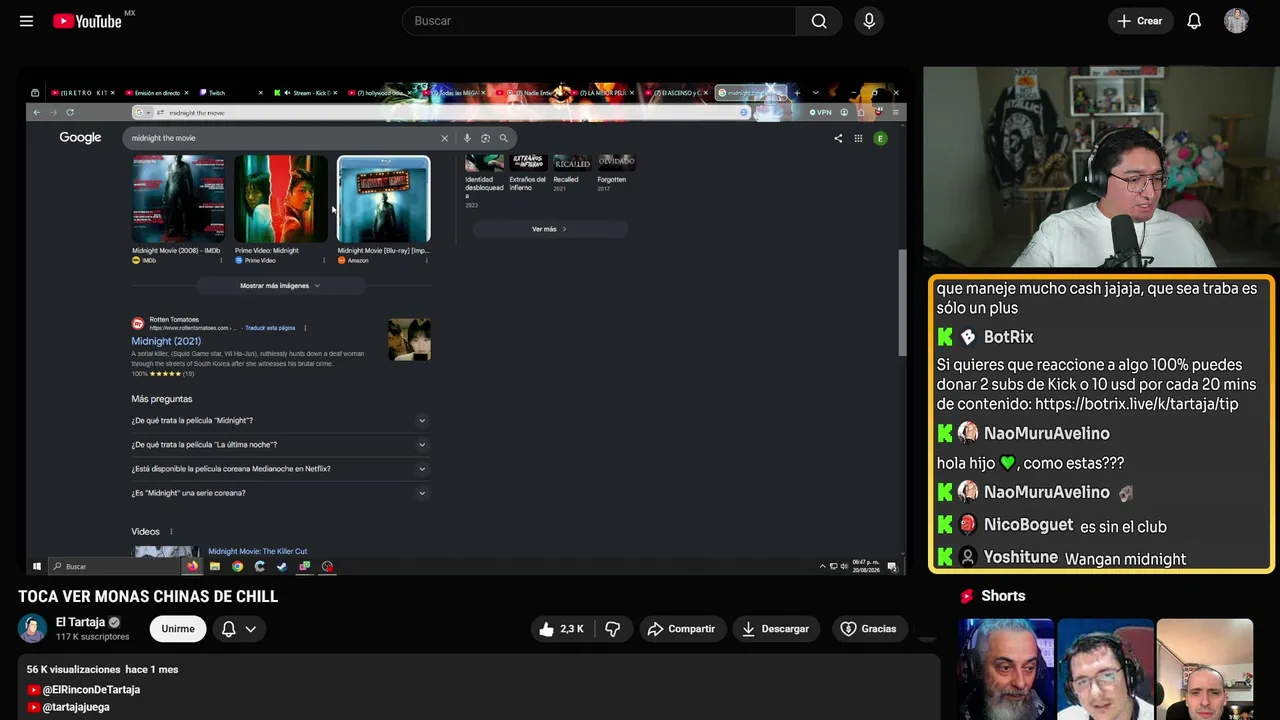
Task: Expand 'Mostrar más imágenes'
Action: (x=280, y=286)
